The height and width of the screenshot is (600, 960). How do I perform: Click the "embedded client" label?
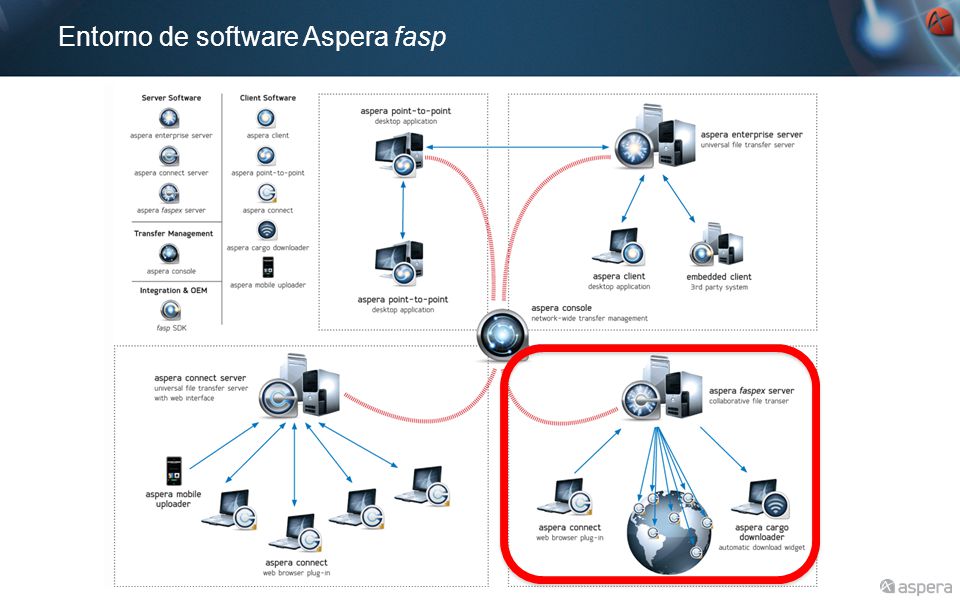pyautogui.click(x=719, y=277)
